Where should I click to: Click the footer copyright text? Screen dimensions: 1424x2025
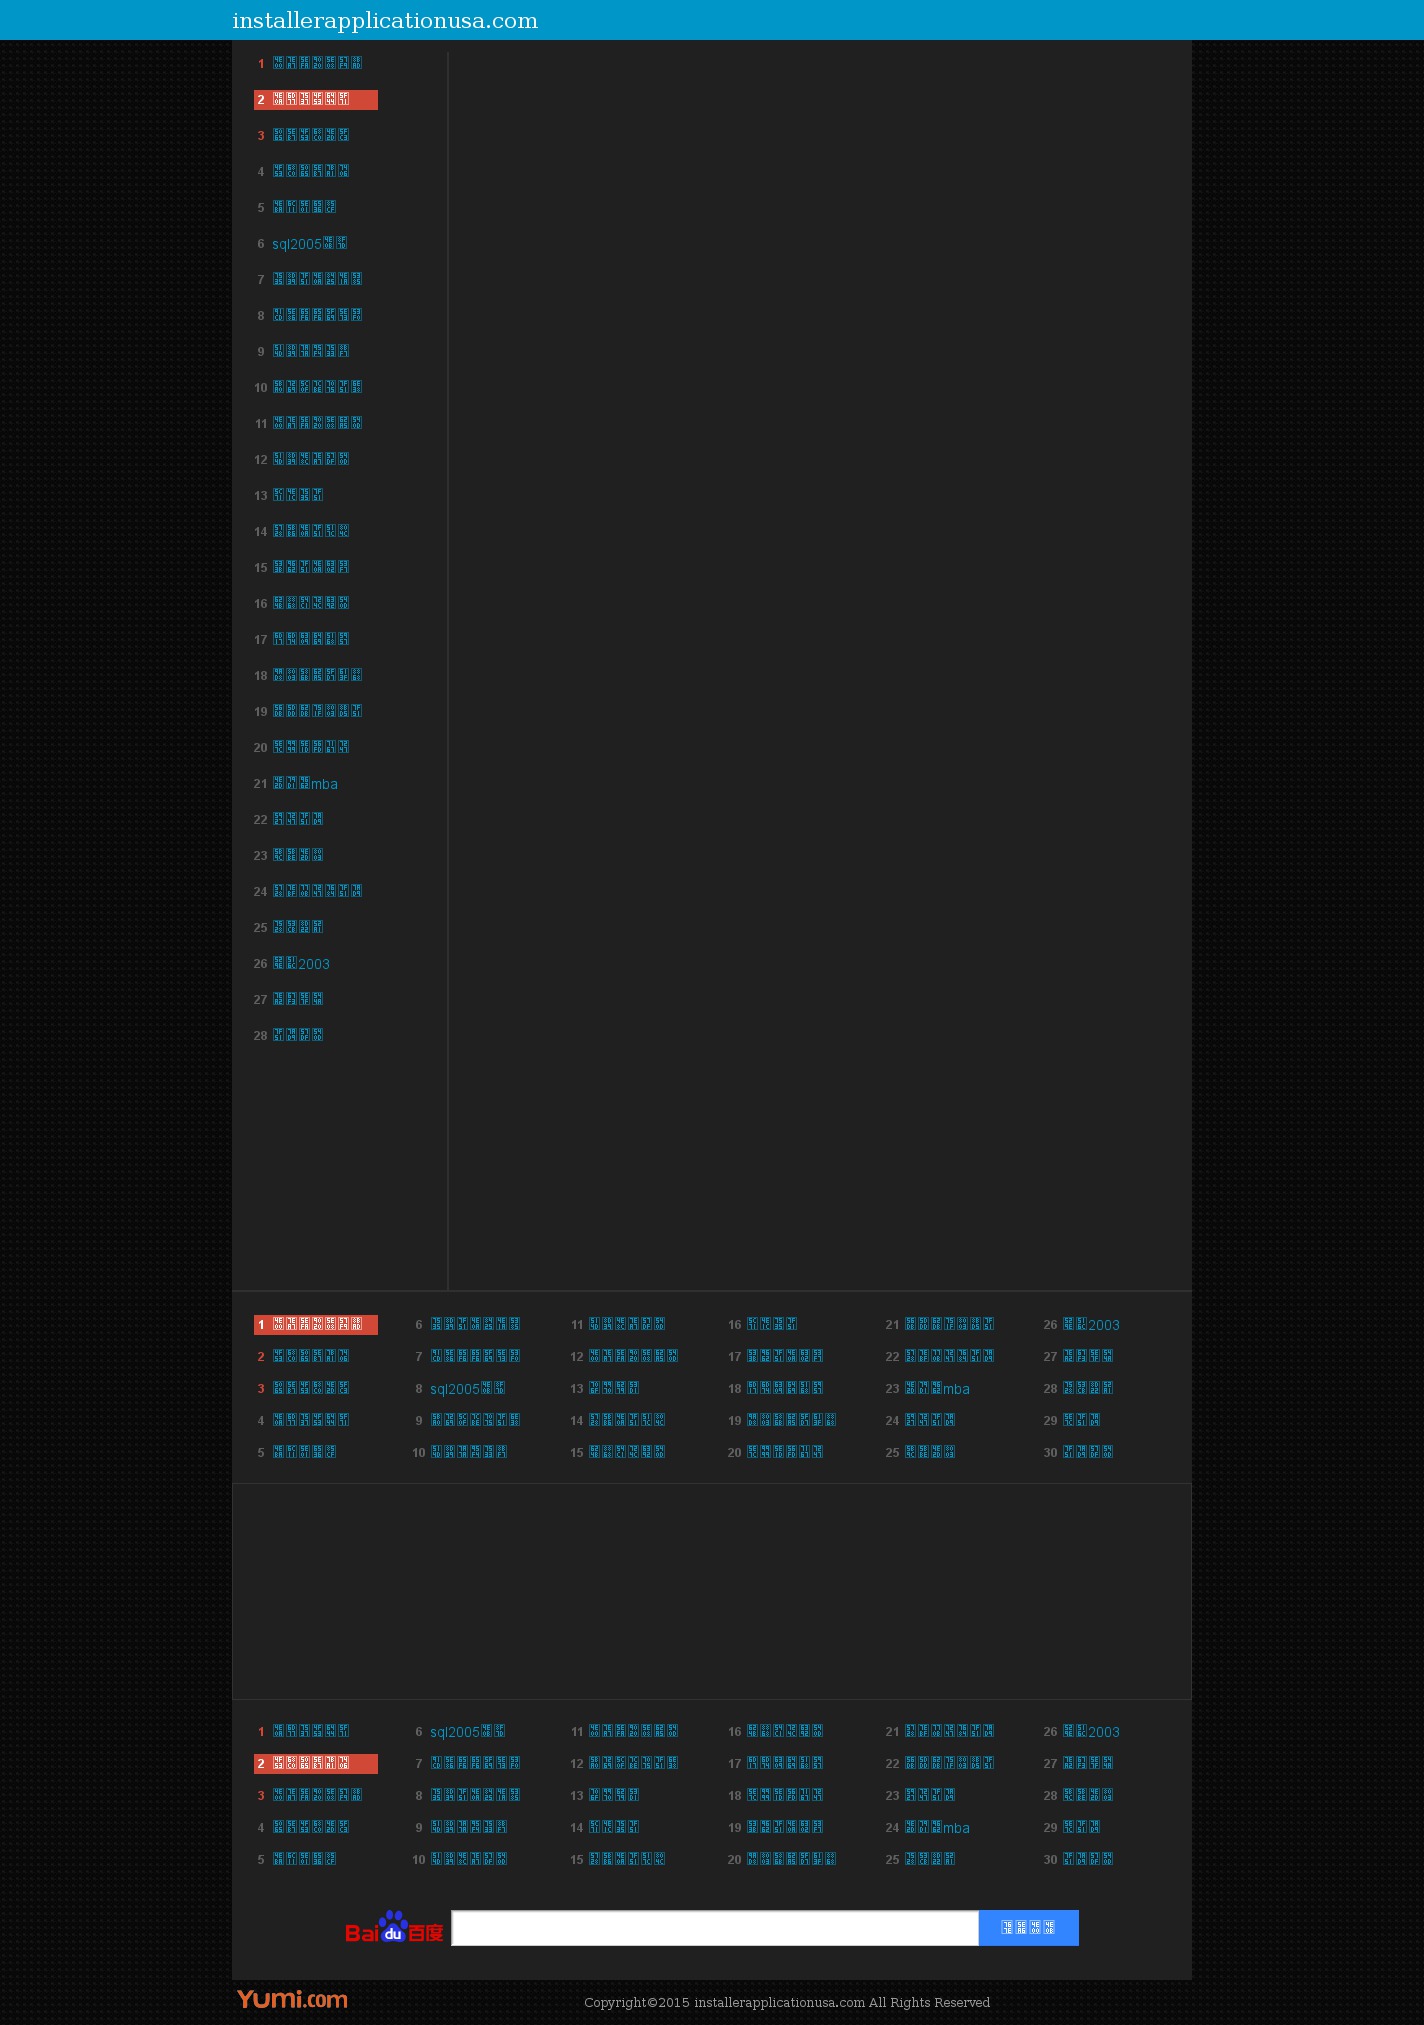[787, 2002]
